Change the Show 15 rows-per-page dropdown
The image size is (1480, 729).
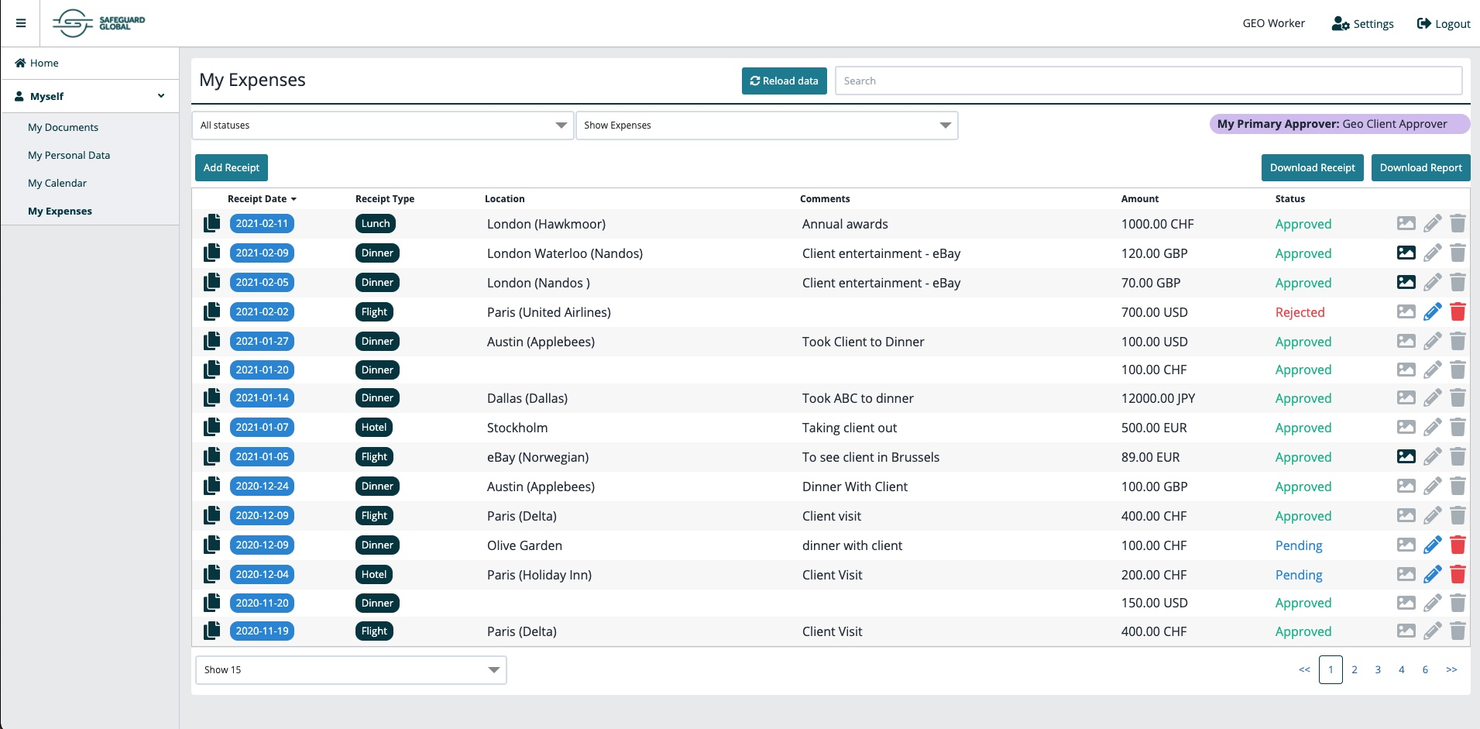(x=351, y=670)
